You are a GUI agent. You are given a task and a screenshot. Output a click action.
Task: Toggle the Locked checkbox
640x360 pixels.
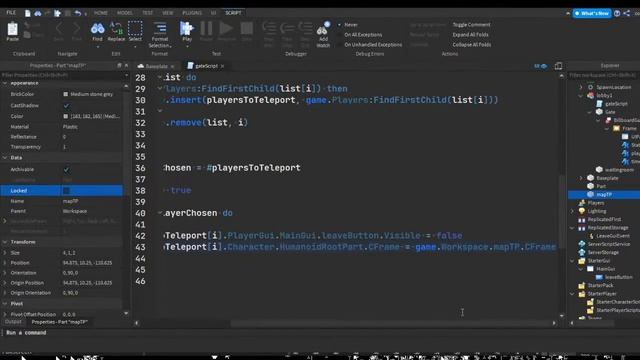click(66, 191)
